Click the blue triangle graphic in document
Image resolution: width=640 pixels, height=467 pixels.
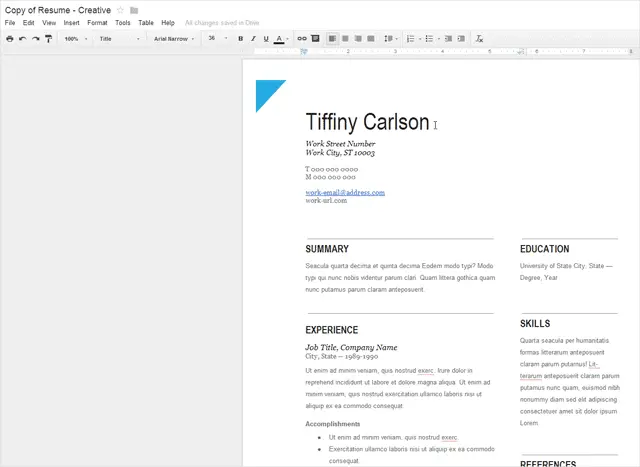coord(267,93)
